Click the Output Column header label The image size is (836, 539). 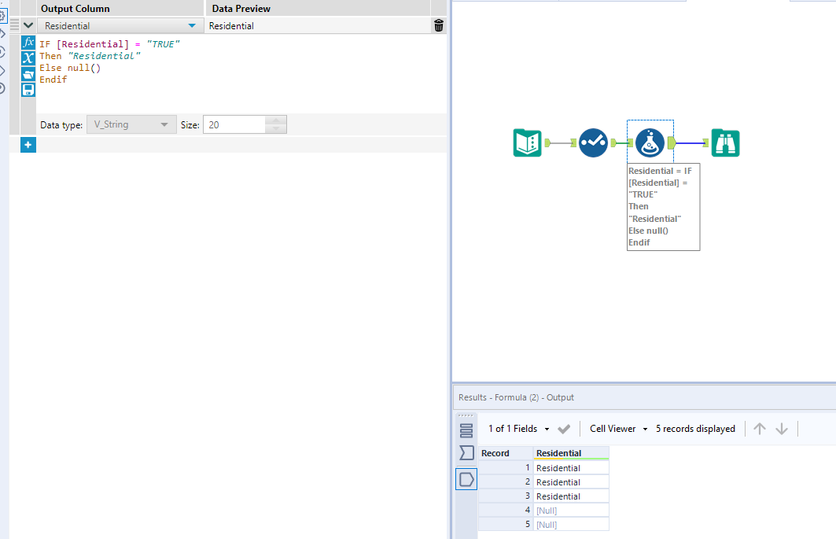pos(75,9)
